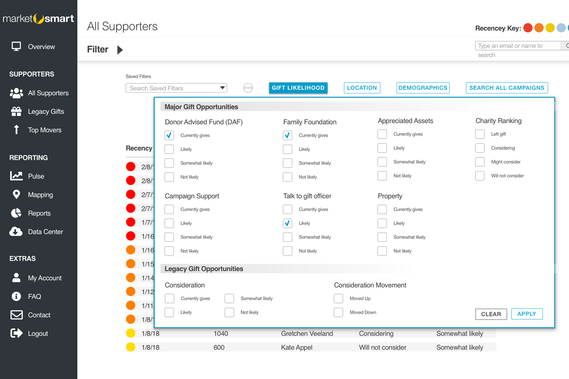Click the Clear button
Image resolution: width=569 pixels, height=379 pixels.
(x=491, y=314)
